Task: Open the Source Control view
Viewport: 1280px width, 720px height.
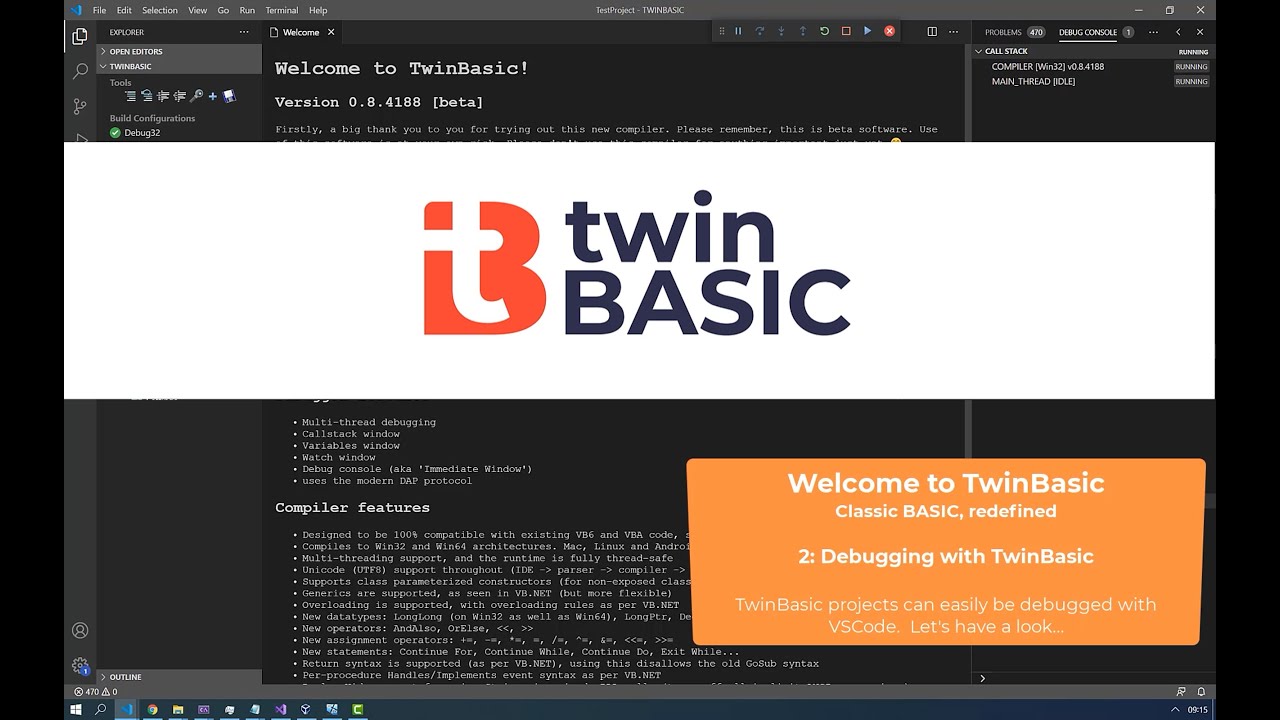Action: point(80,106)
